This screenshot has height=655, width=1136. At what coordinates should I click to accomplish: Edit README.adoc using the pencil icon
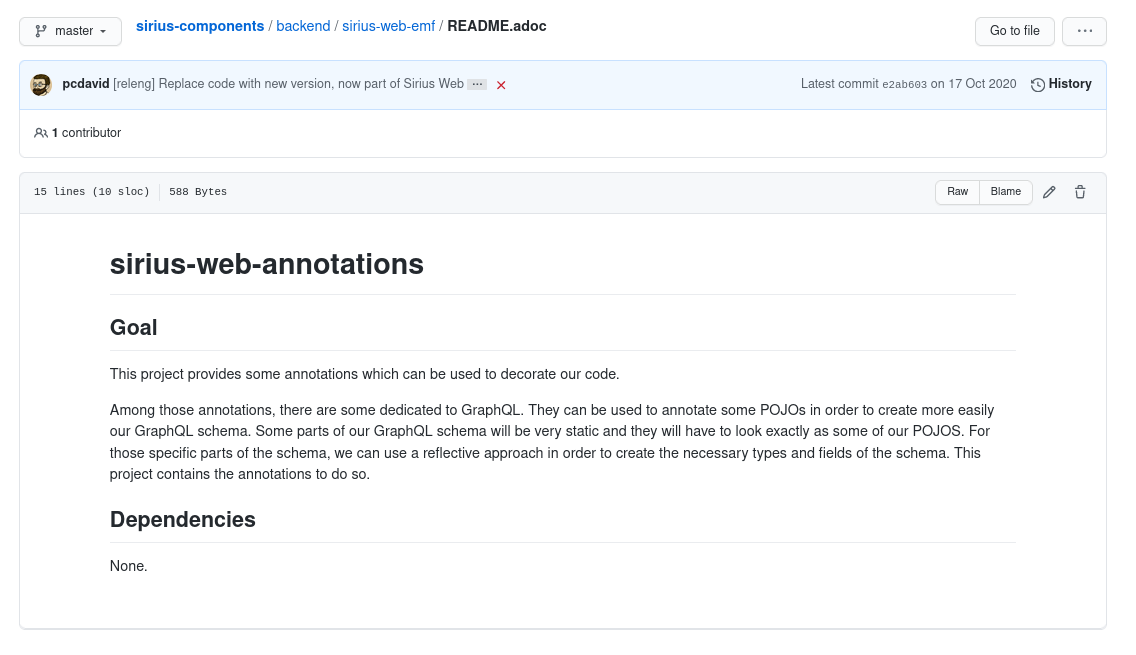[1048, 192]
